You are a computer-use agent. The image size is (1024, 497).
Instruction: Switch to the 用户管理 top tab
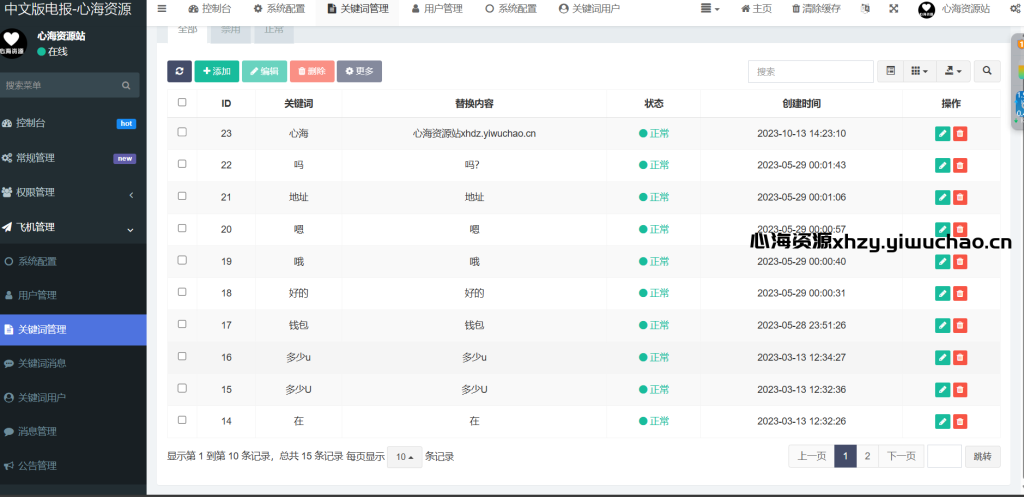tap(437, 9)
